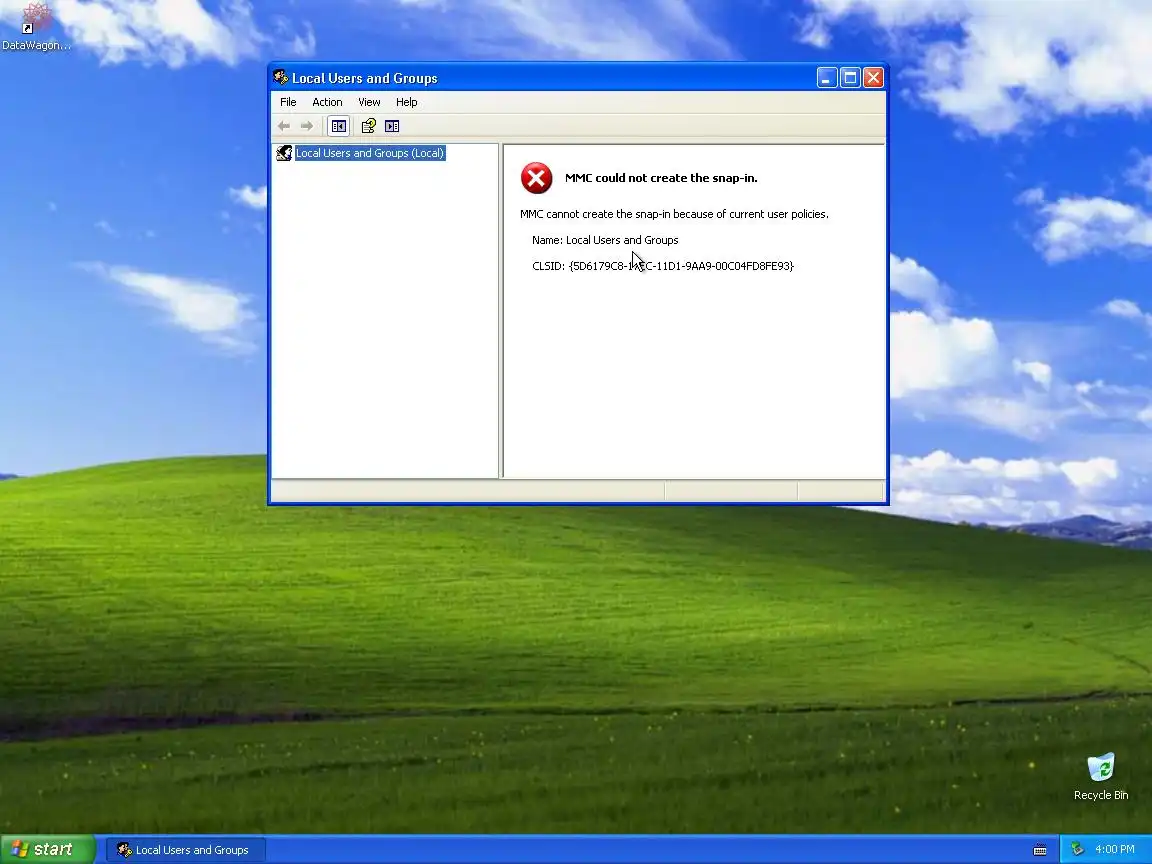Click the Local Users and Groups title bar icon

(280, 77)
